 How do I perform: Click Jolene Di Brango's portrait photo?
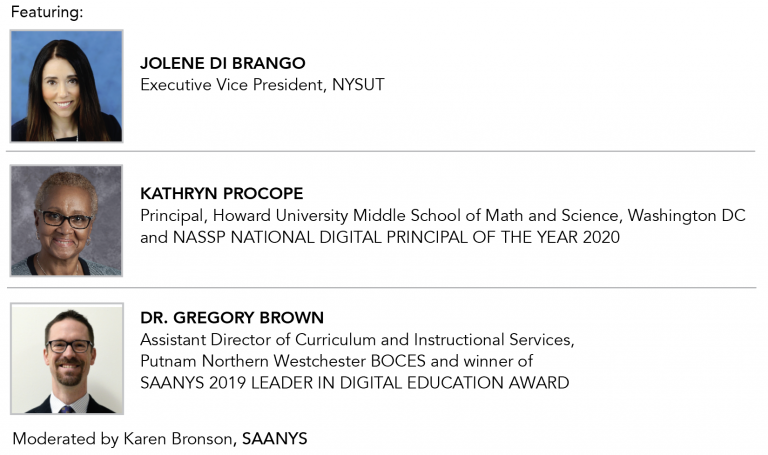tap(67, 86)
